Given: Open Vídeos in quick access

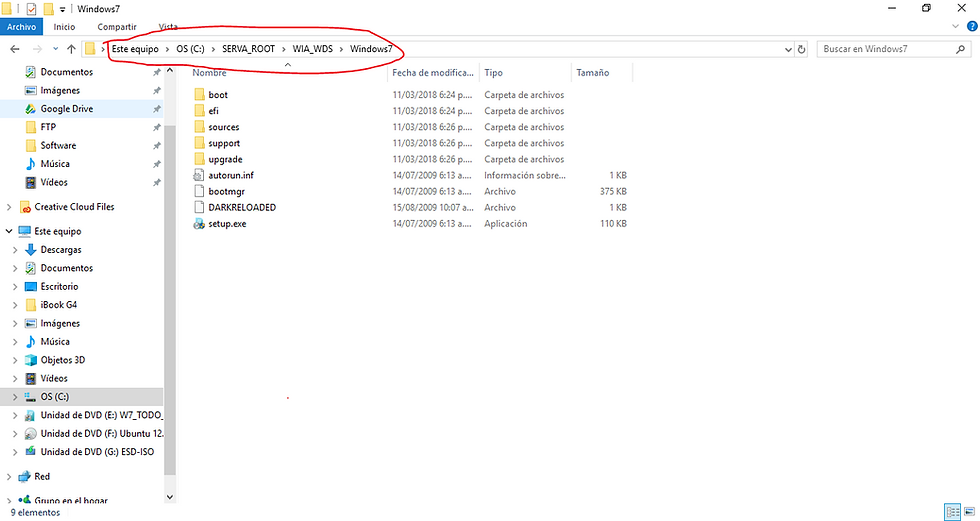Looking at the screenshot, I should [x=54, y=182].
